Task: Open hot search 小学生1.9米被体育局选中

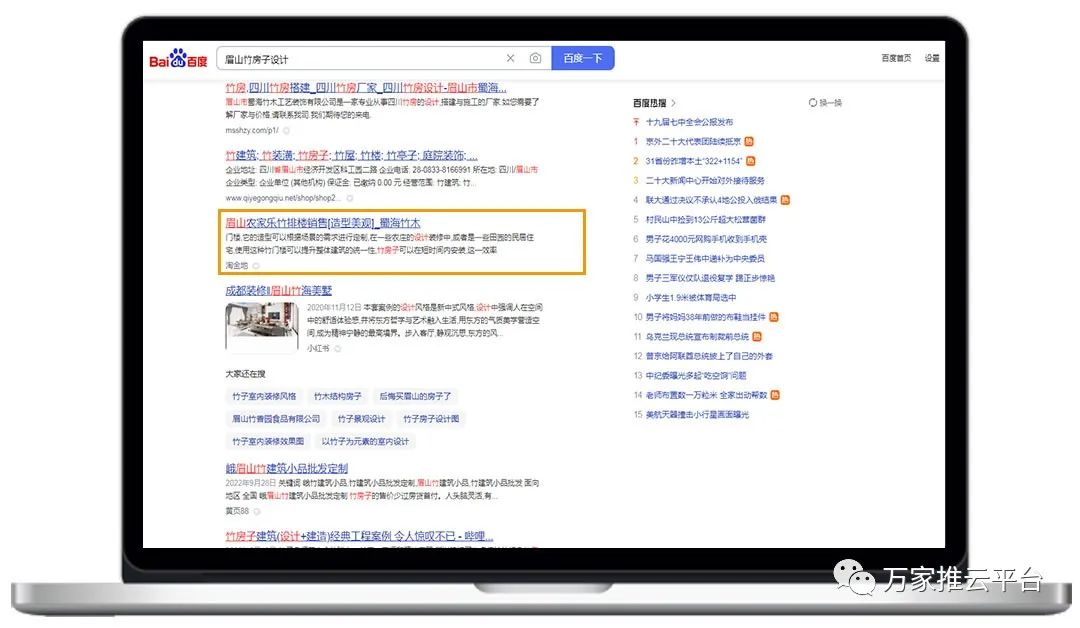Action: [690, 297]
